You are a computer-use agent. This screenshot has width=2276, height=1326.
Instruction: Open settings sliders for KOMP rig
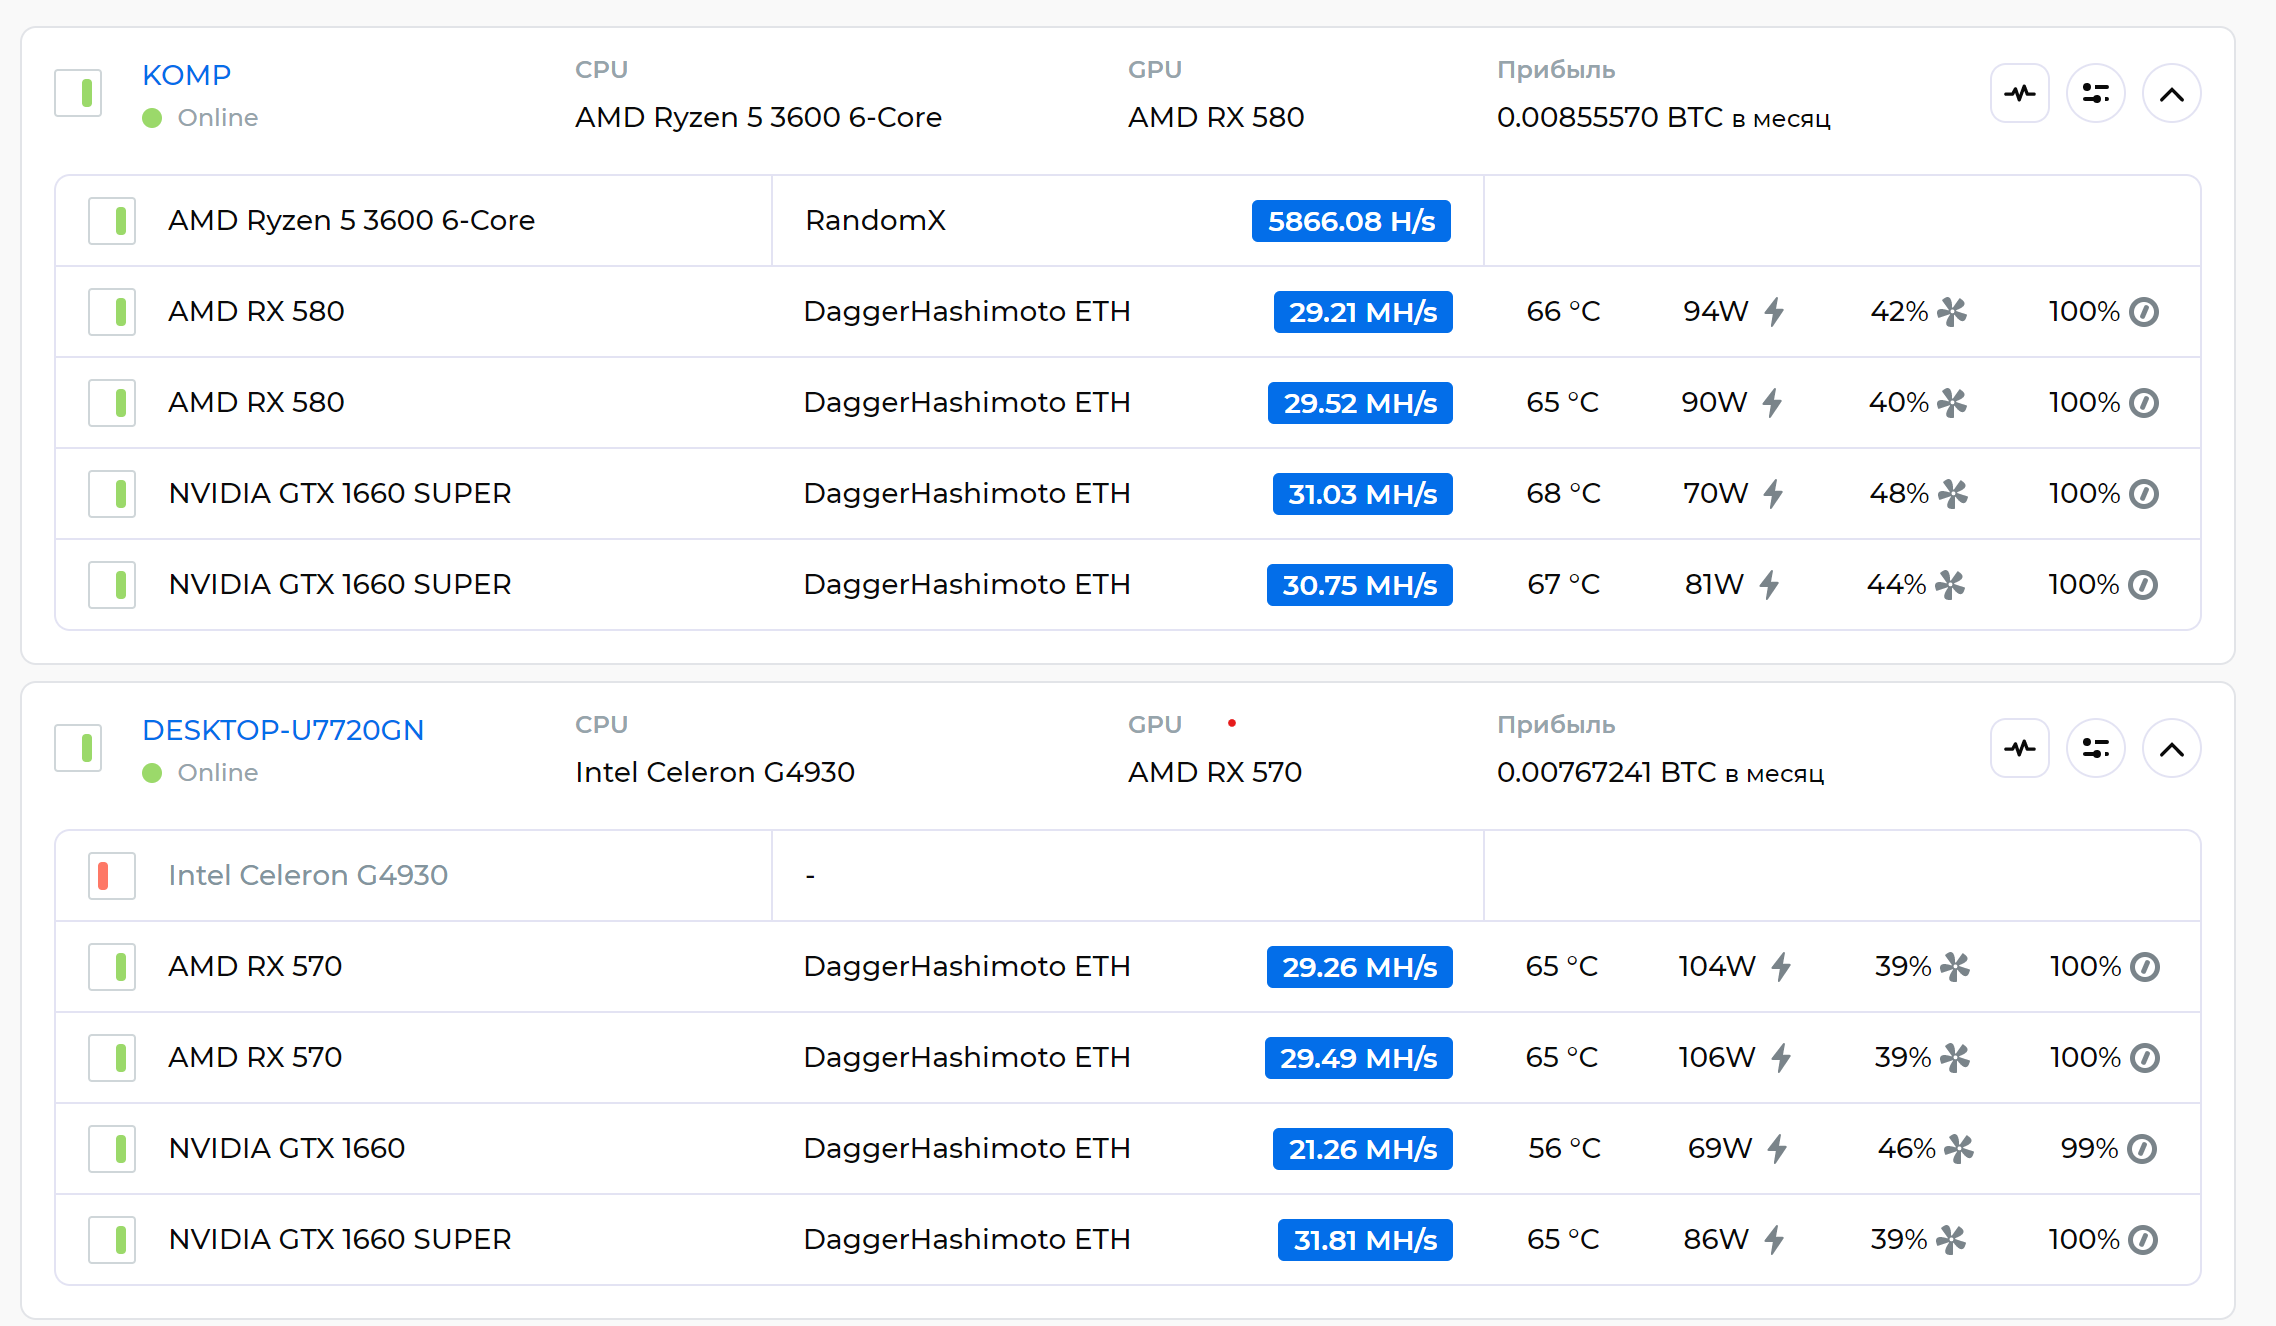2095,94
